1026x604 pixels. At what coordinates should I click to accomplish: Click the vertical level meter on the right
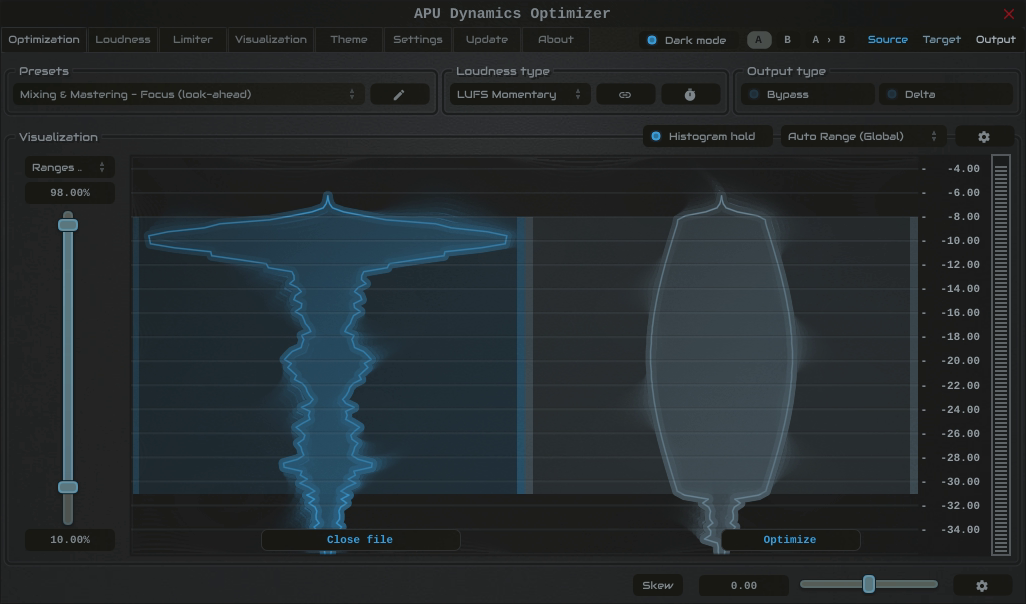point(1000,355)
